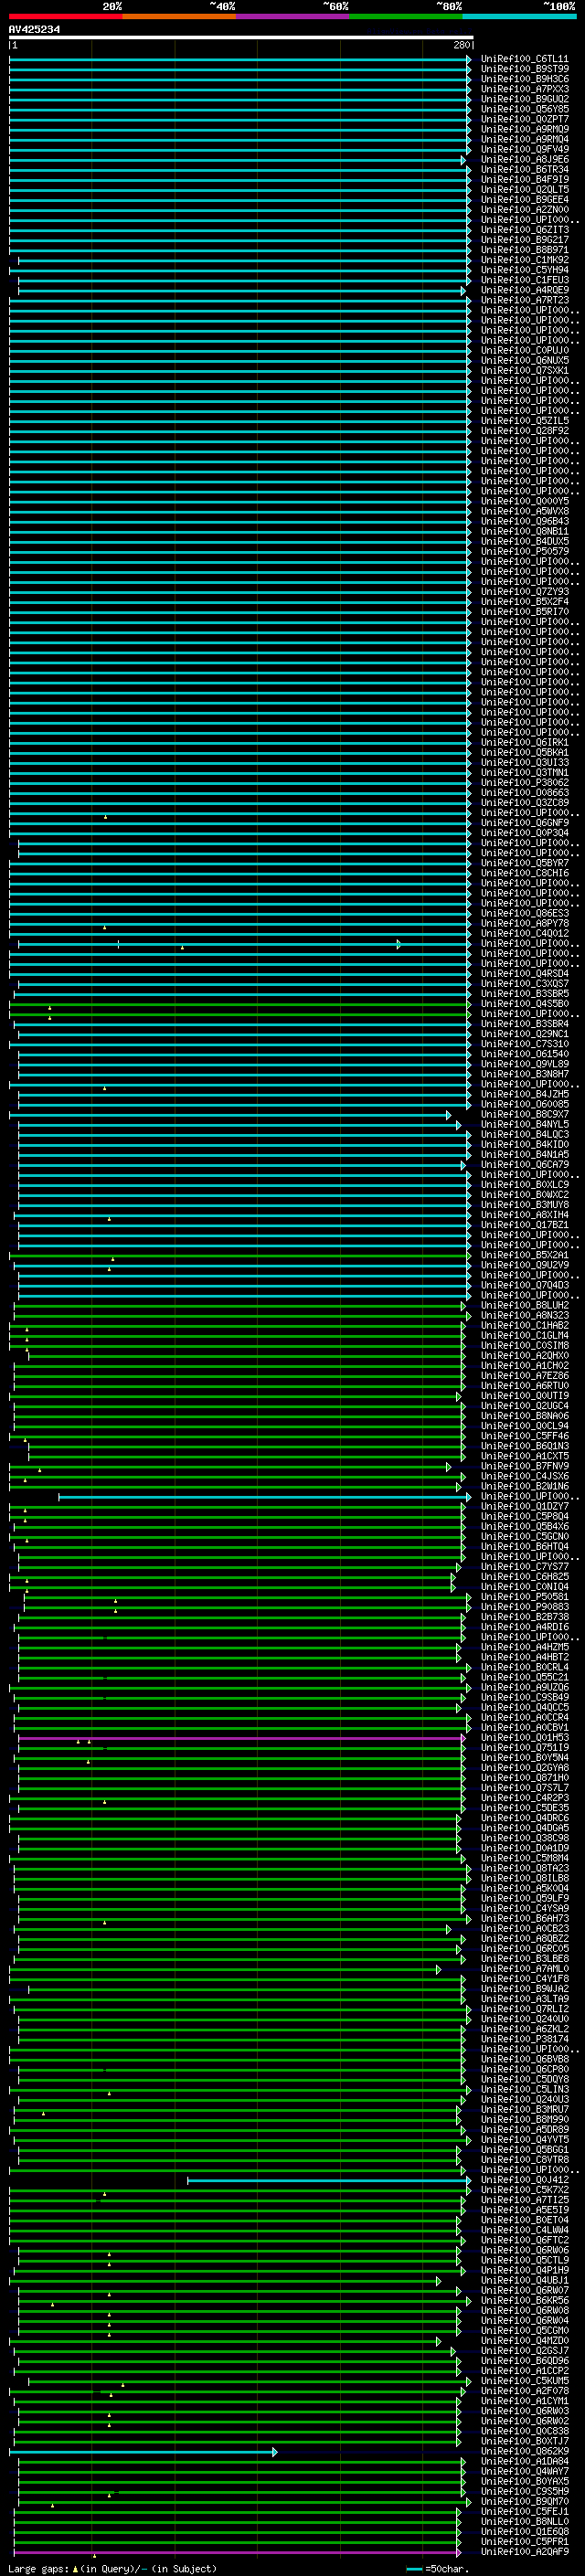This screenshot has height=2576, width=585.
Task: Click the green ~80% legend segment
Action: tap(406, 16)
